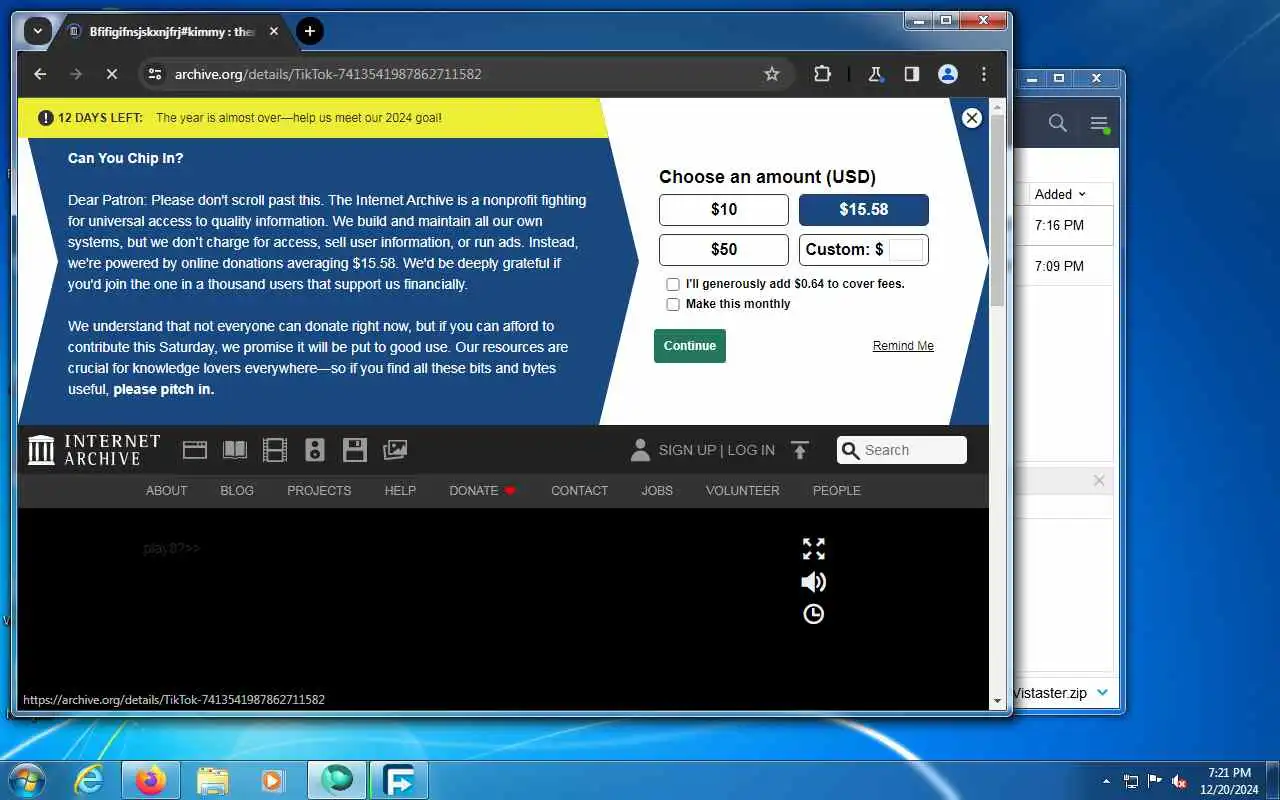This screenshot has height=800, width=1280.
Task: Select the $50 donation amount
Action: (x=724, y=250)
